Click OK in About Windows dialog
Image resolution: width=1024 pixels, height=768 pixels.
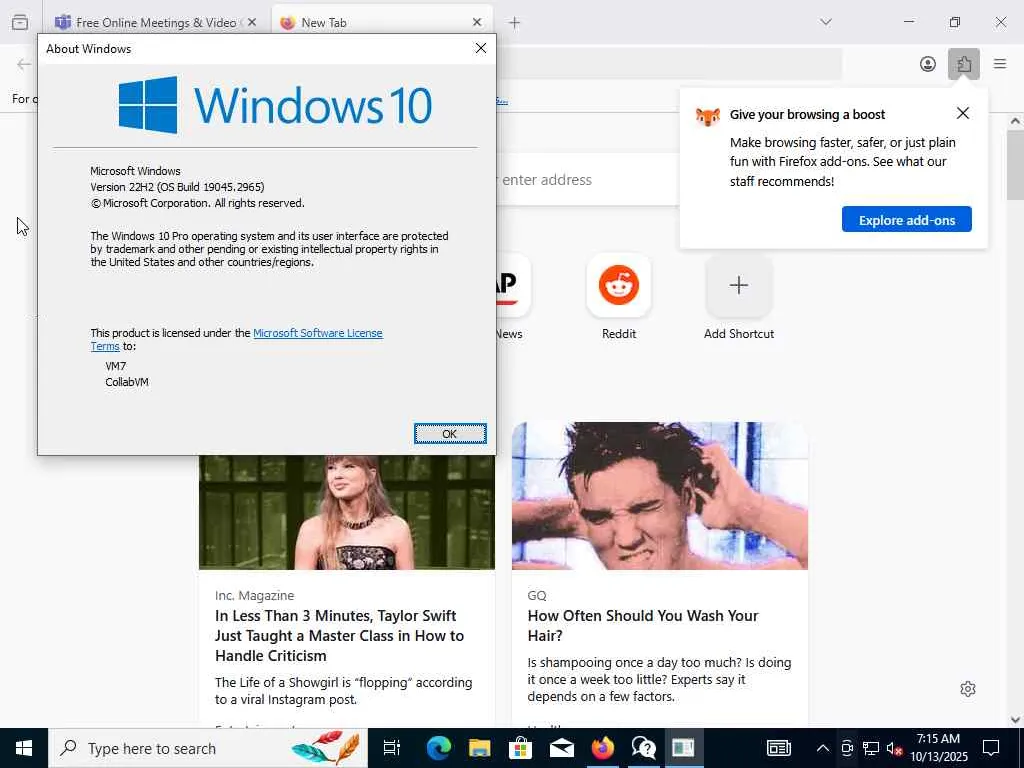click(450, 434)
